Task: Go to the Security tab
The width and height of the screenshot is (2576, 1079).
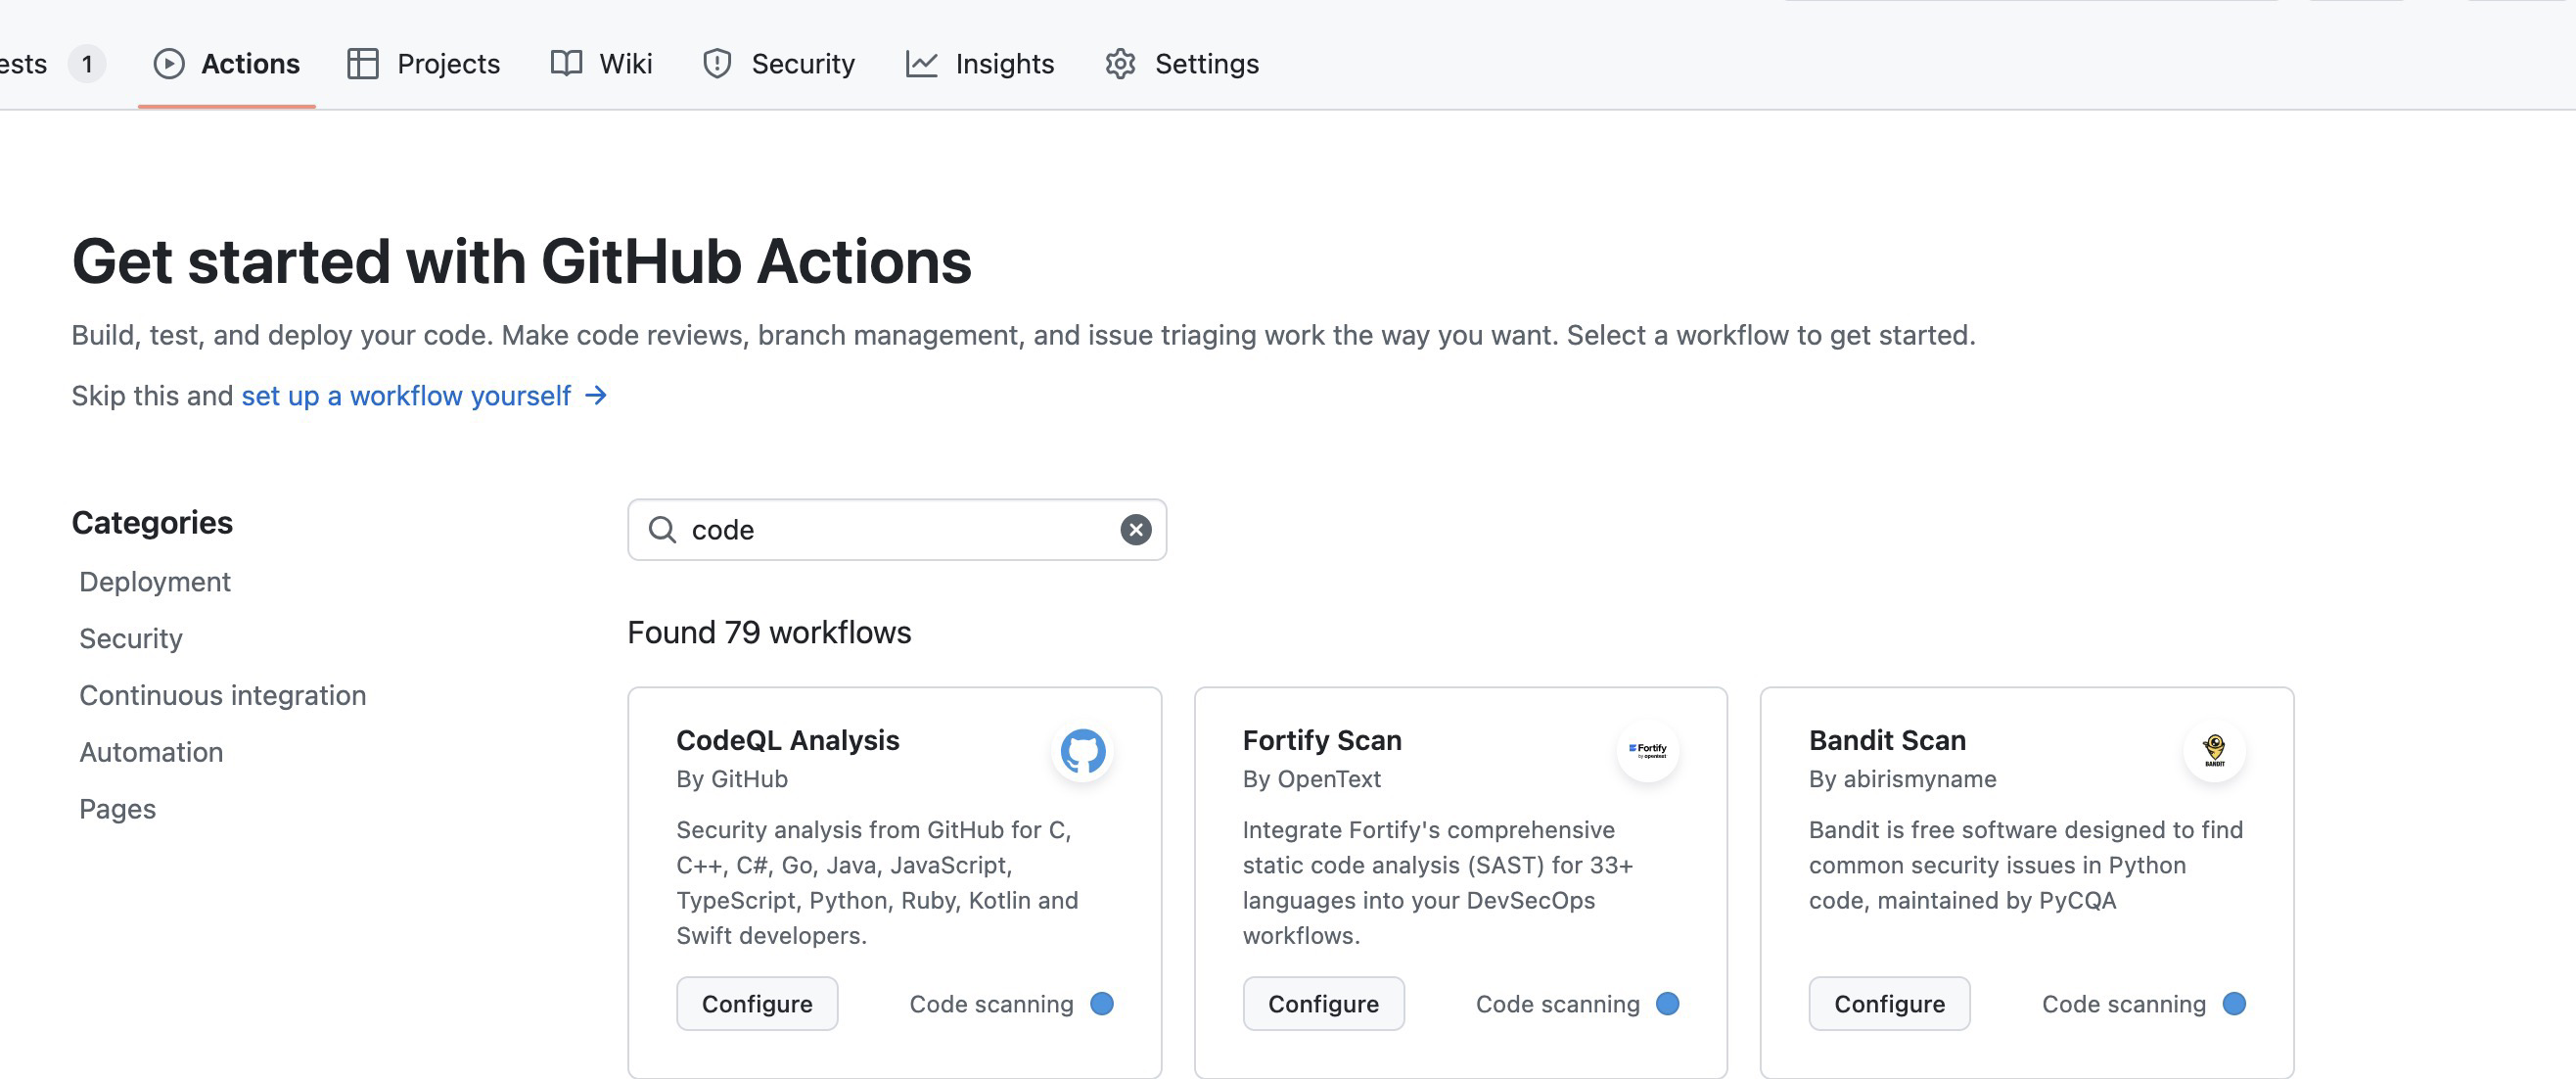Action: coord(779,64)
